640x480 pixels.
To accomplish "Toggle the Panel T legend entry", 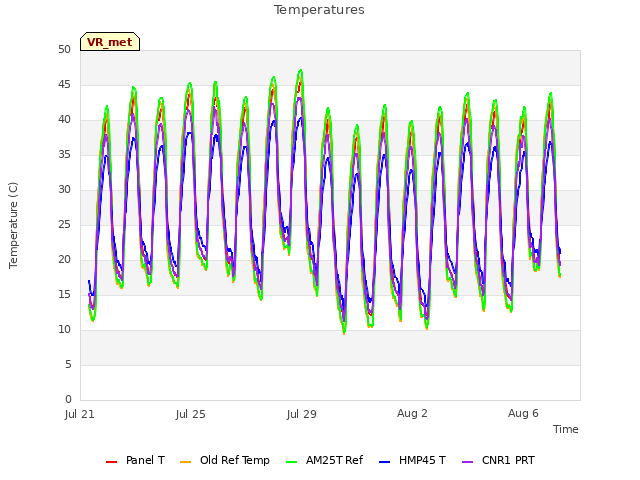I will pyautogui.click(x=135, y=460).
